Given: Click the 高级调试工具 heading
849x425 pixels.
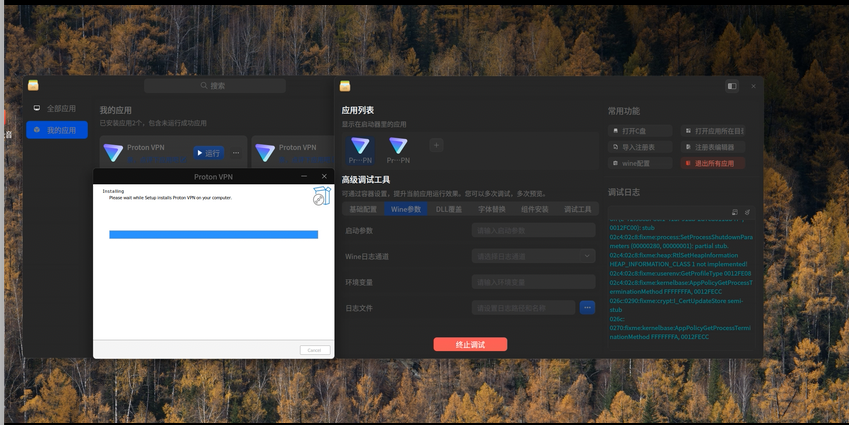Looking at the screenshot, I should point(366,180).
